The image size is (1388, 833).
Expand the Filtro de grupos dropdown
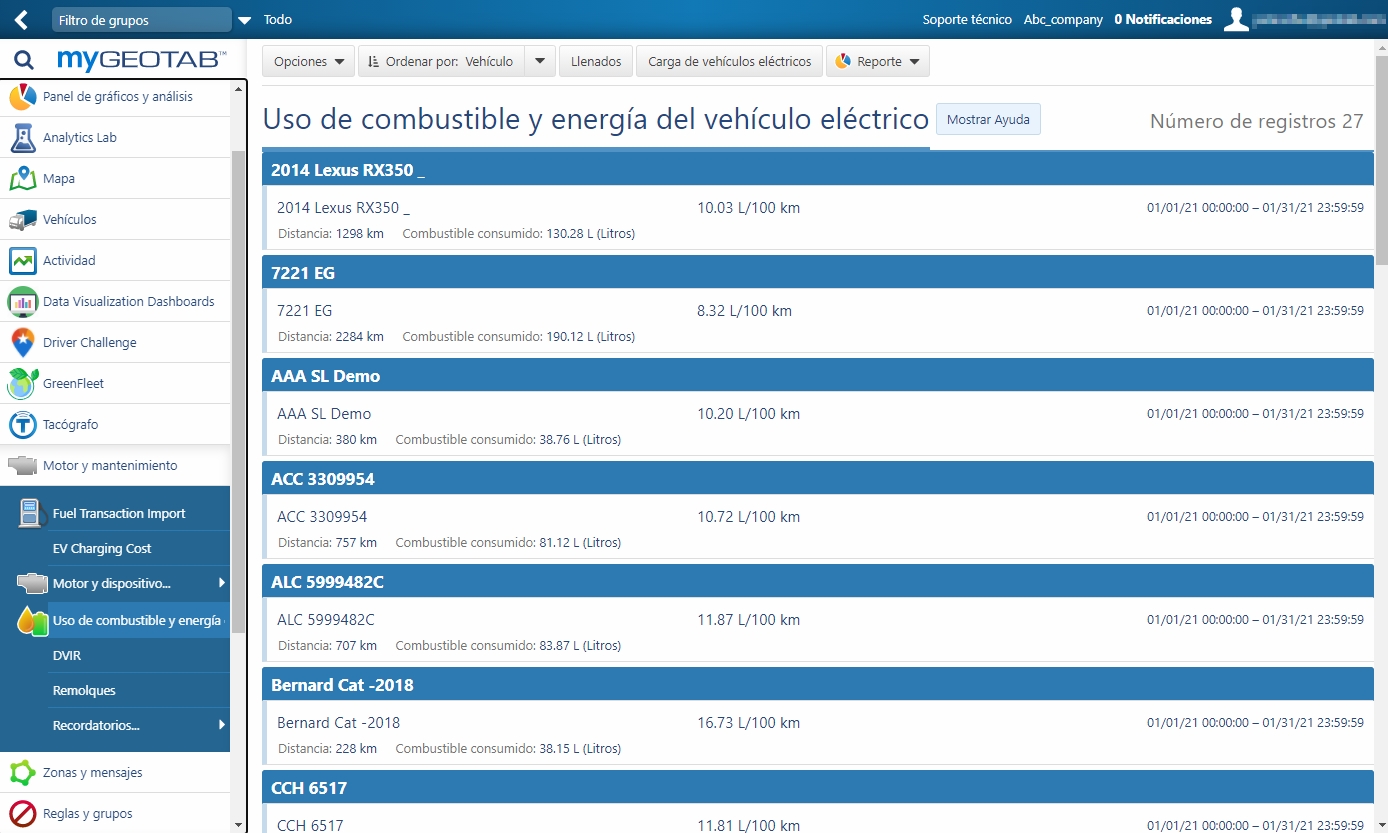[244, 20]
